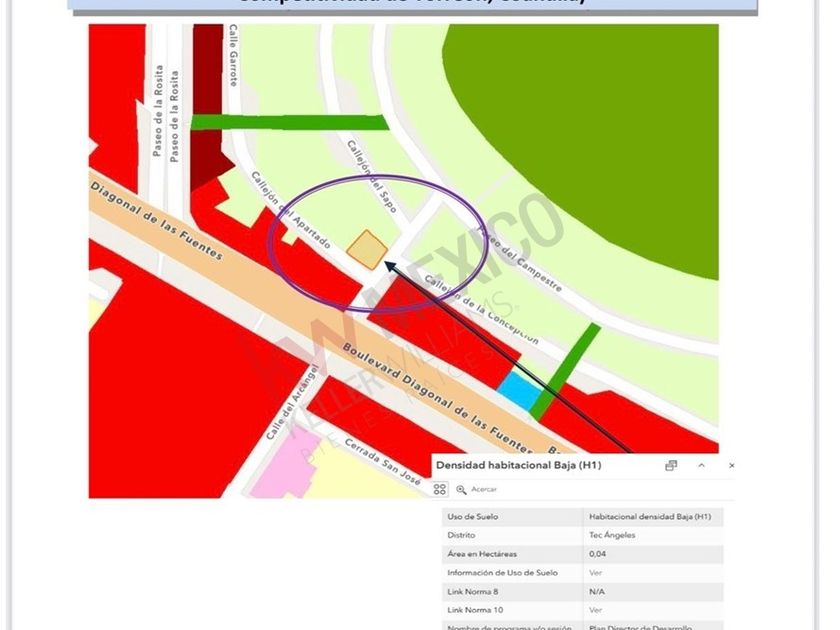The width and height of the screenshot is (840, 630).
Task: Click the Acercar magnifier icon
Action: pos(461,489)
